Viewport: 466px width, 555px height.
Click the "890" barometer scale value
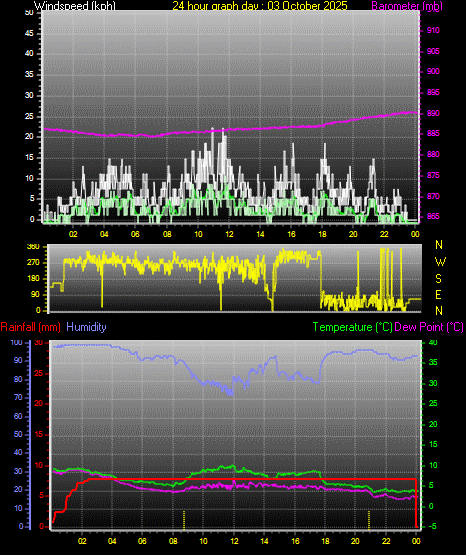[x=433, y=113]
